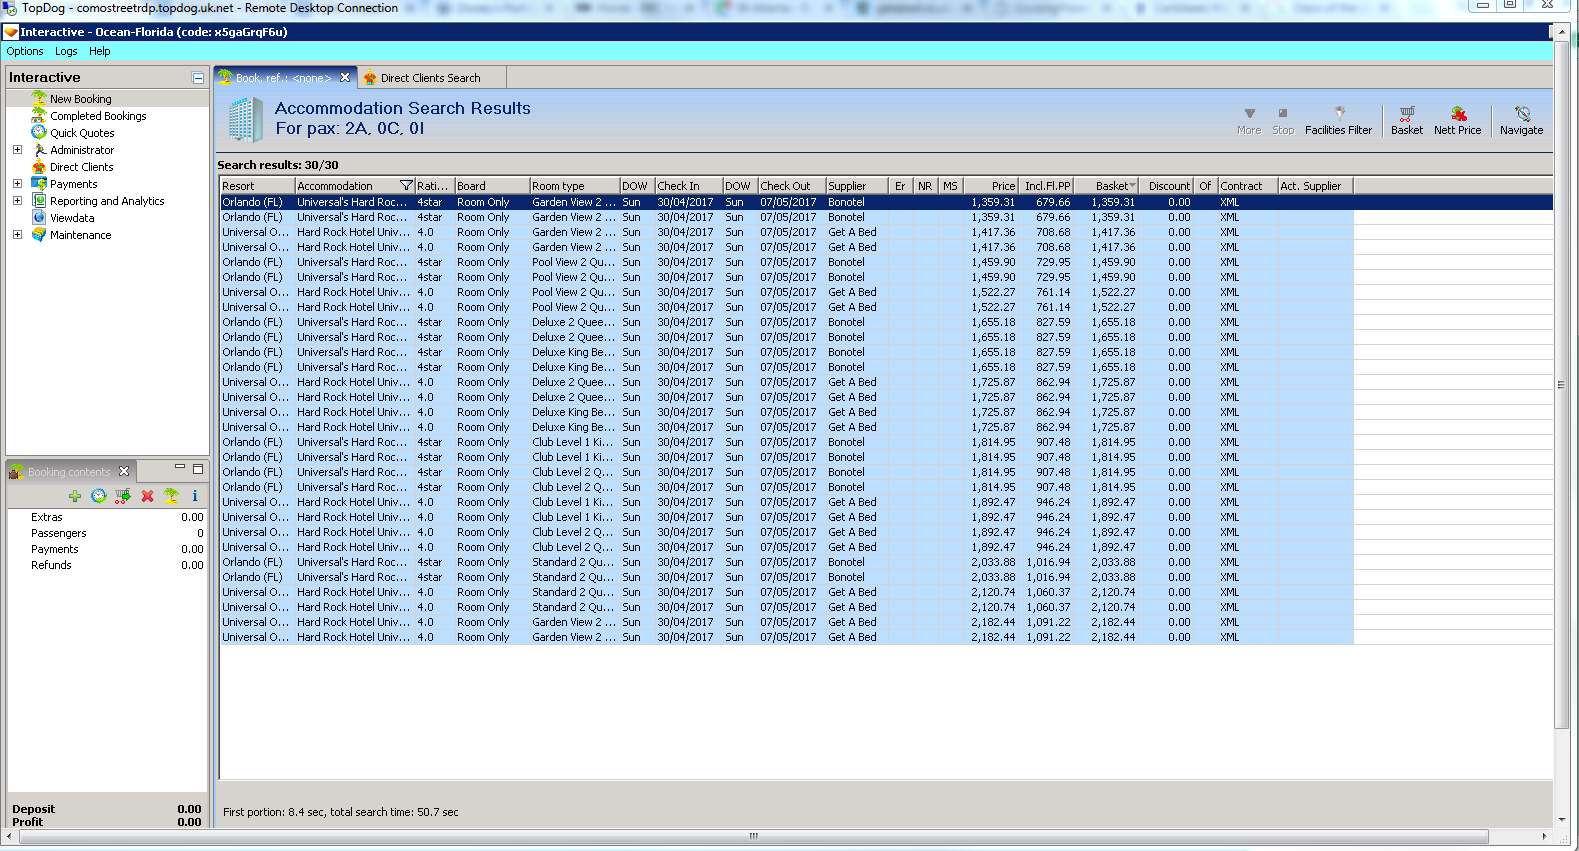Select the Payments row in Booking contents
The height and width of the screenshot is (851, 1579).
pos(107,549)
